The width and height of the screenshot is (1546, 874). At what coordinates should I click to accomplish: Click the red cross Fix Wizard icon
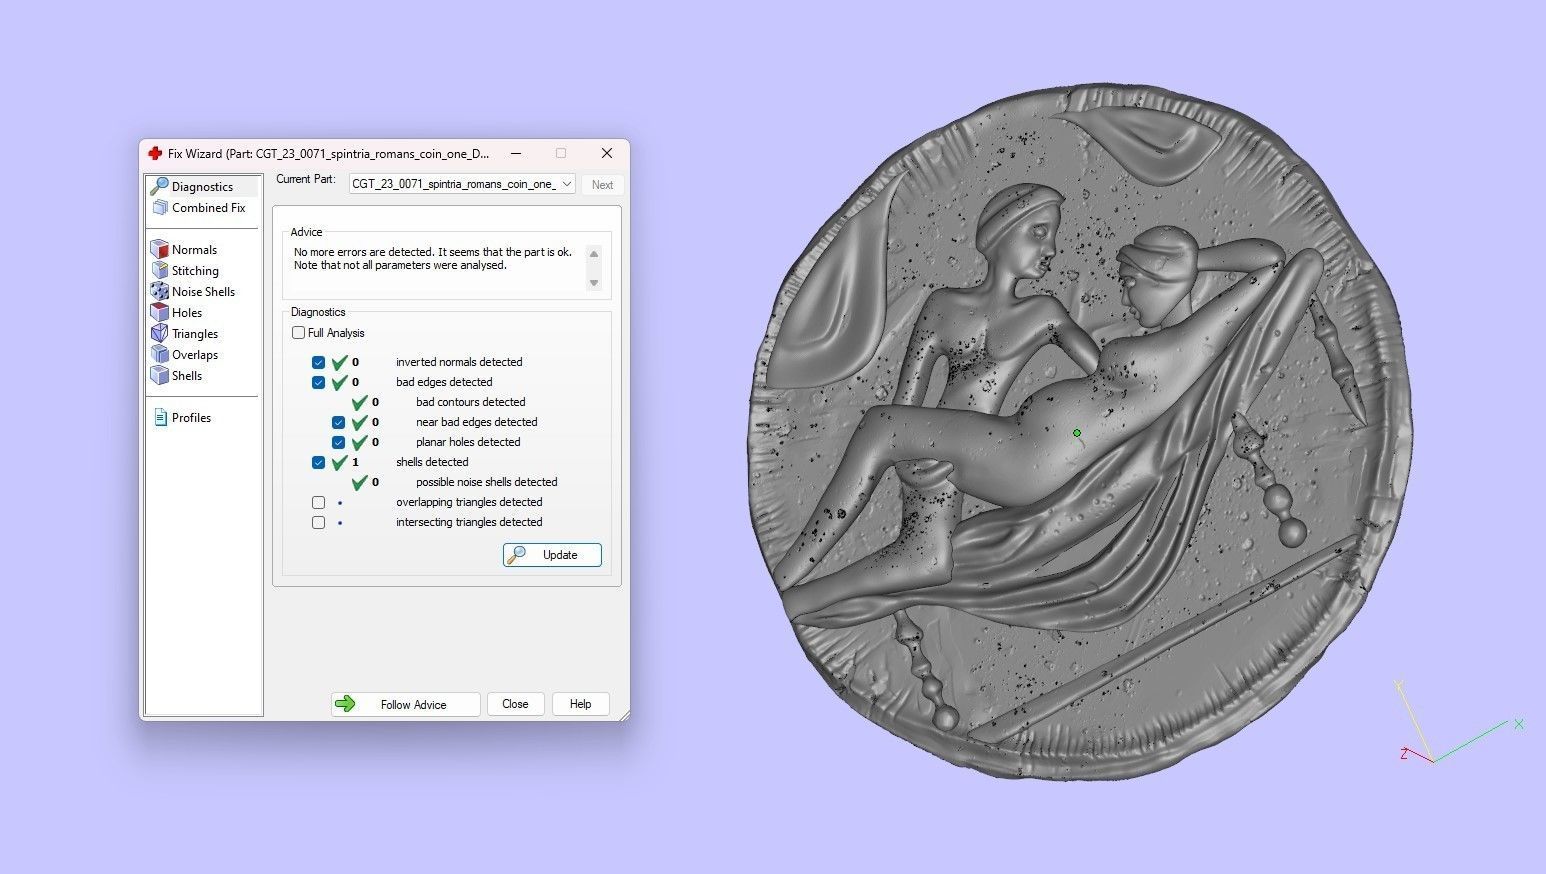pyautogui.click(x=155, y=153)
